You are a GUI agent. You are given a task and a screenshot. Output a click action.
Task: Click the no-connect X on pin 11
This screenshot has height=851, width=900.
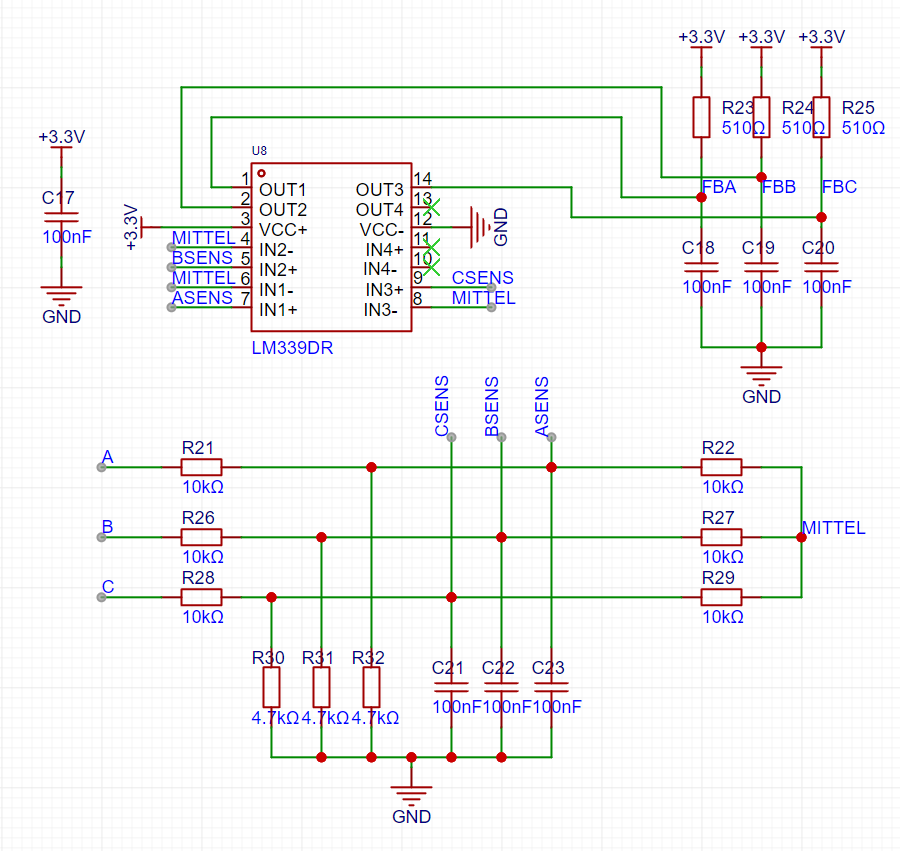(432, 247)
